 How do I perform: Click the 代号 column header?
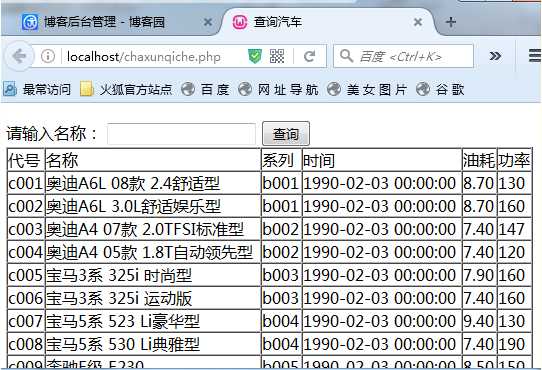26,160
